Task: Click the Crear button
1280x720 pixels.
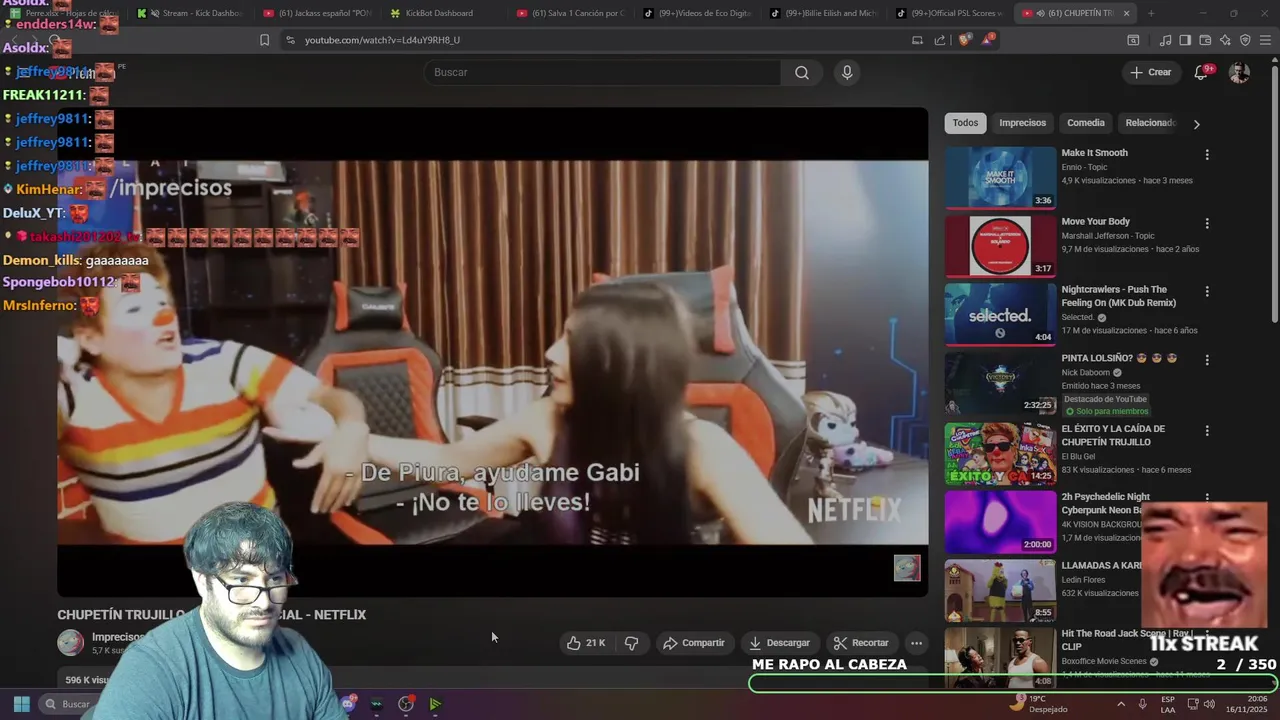Action: 1150,72
